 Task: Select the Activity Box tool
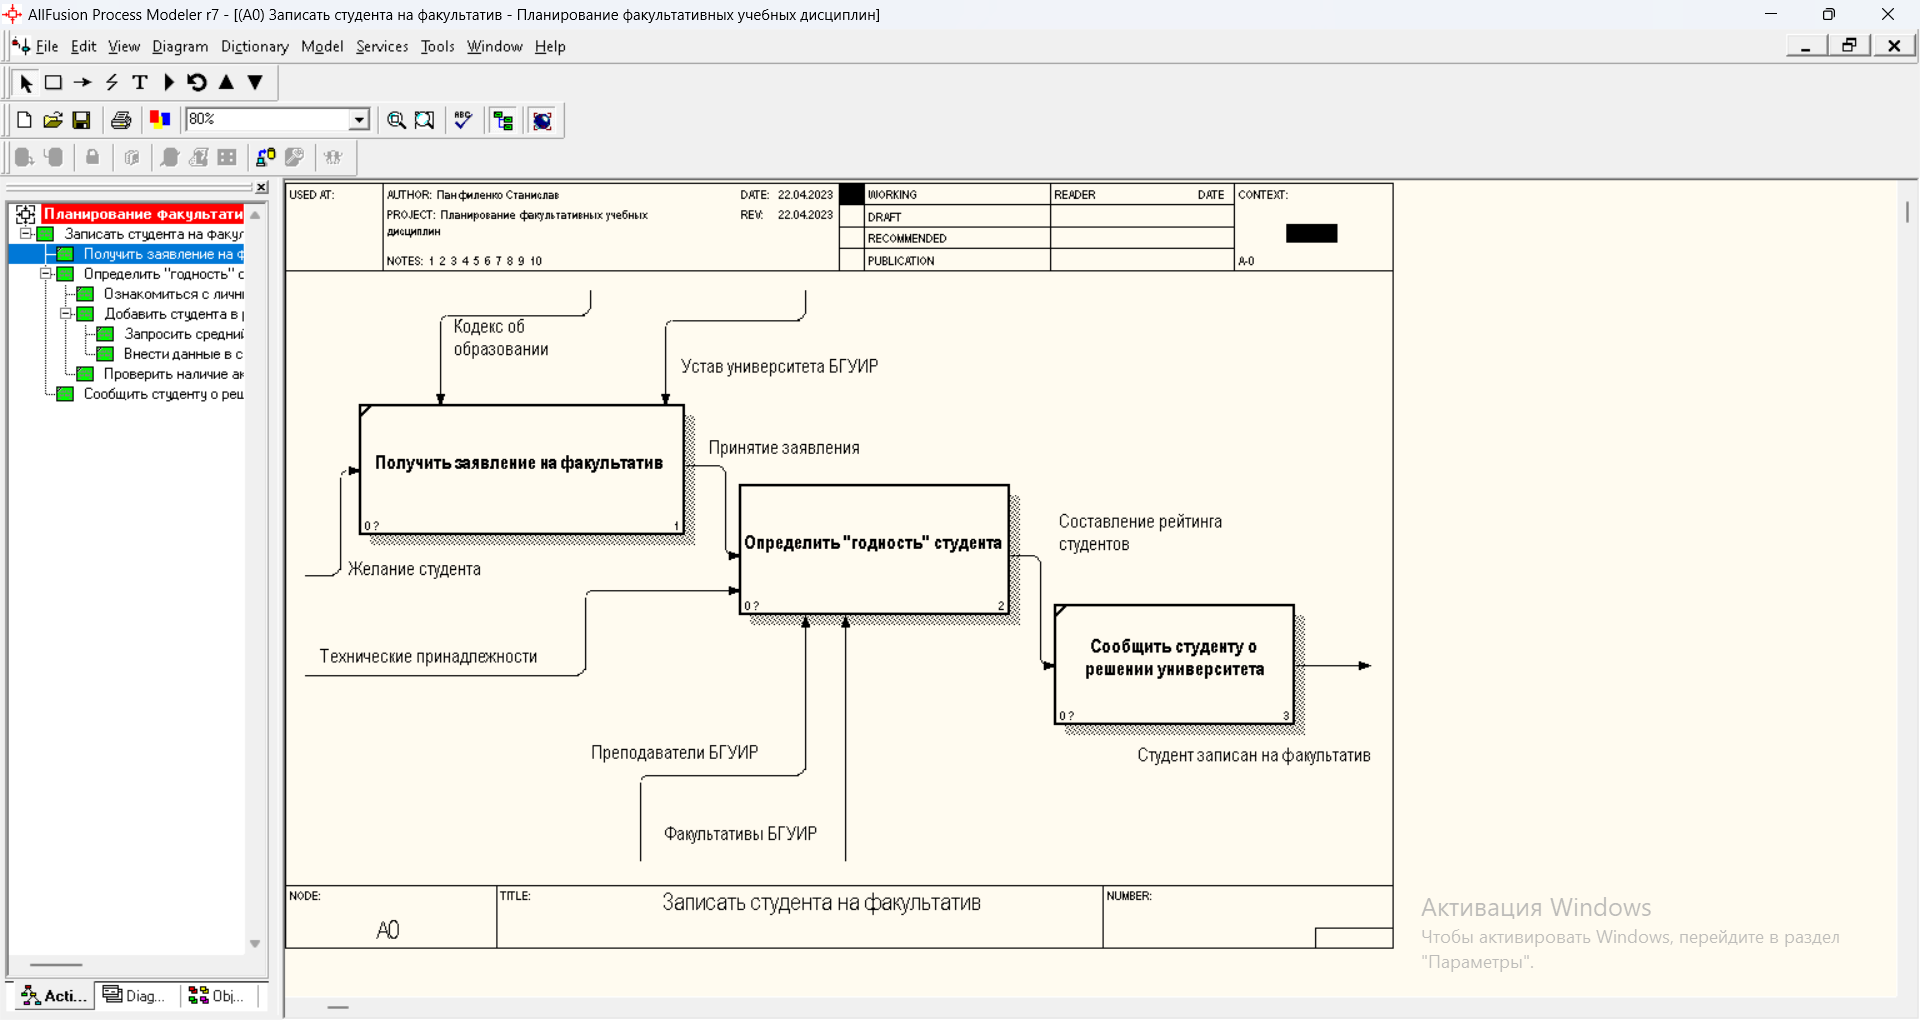point(54,83)
